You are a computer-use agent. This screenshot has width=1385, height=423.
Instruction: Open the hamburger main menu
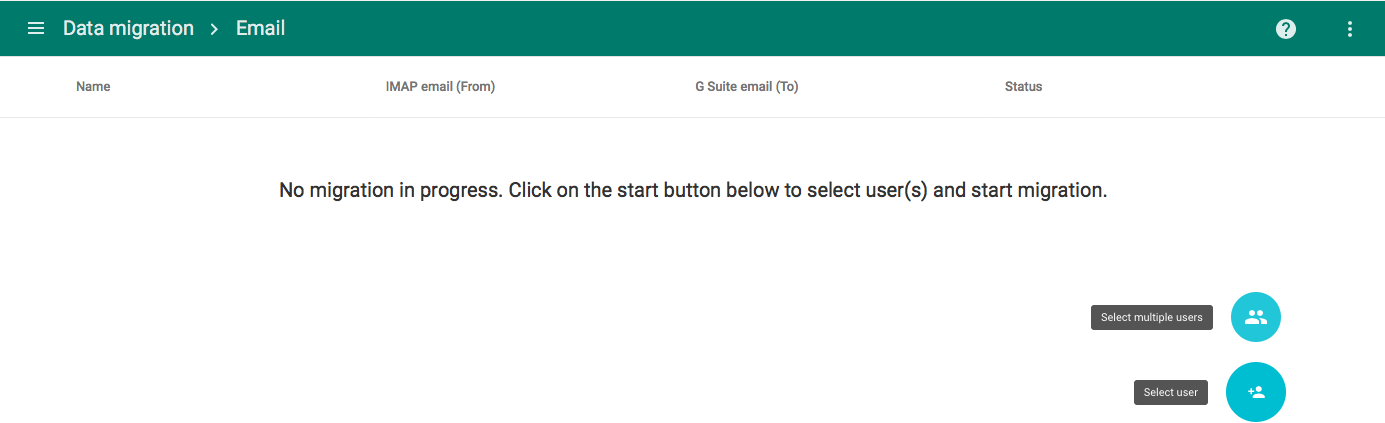(36, 28)
